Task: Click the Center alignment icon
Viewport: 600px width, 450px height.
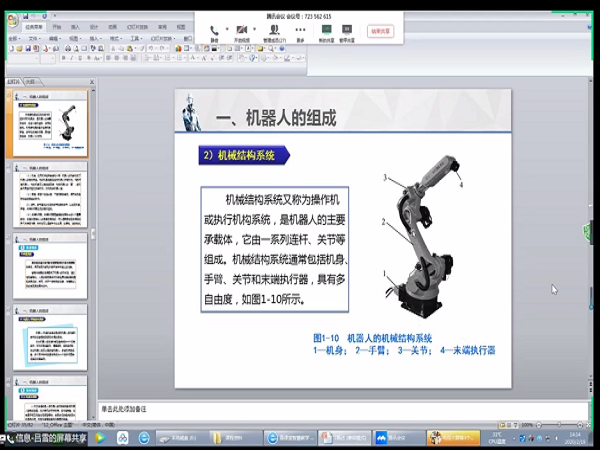Action: pyautogui.click(x=117, y=58)
